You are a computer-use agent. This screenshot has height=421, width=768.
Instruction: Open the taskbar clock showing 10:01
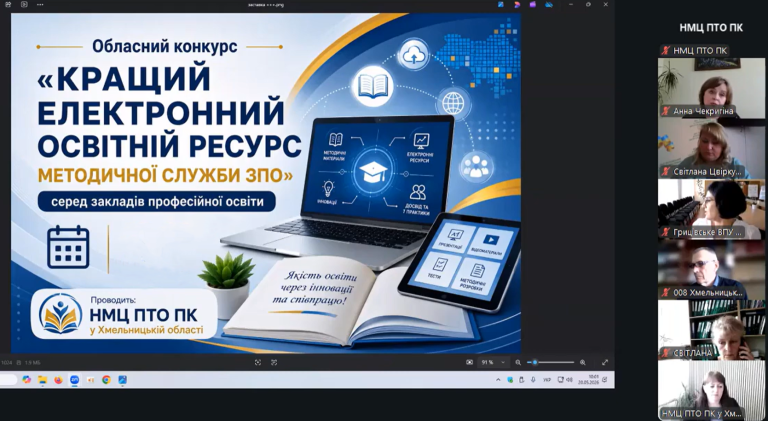pyautogui.click(x=589, y=379)
